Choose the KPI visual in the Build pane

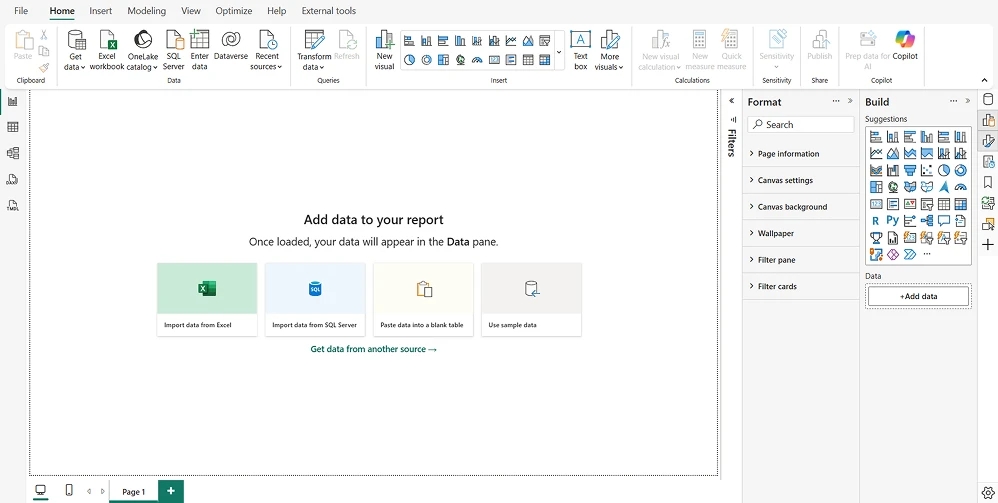[x=910, y=204]
